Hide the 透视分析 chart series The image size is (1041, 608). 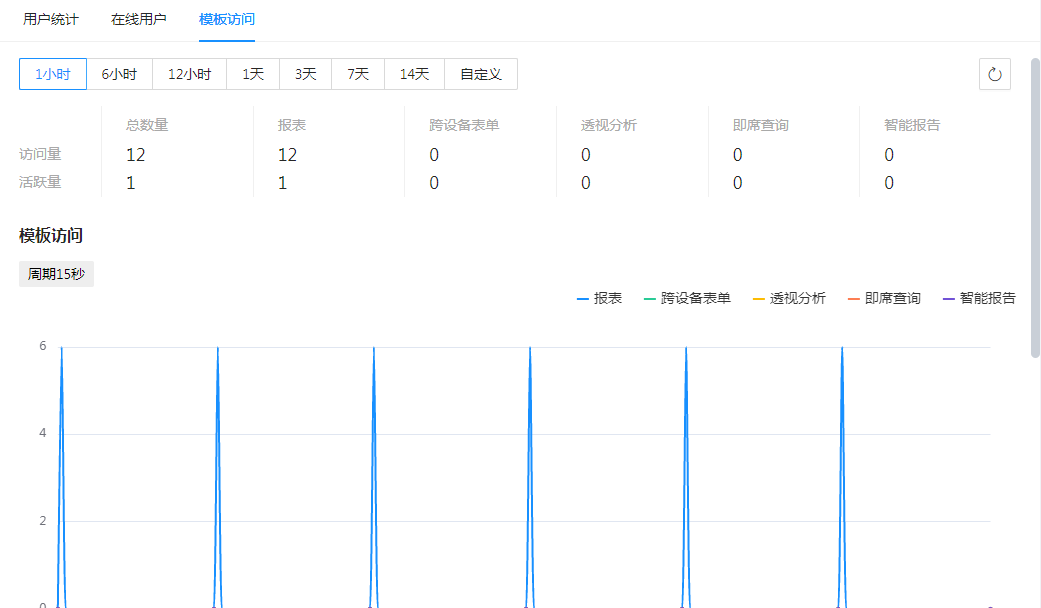pyautogui.click(x=789, y=298)
